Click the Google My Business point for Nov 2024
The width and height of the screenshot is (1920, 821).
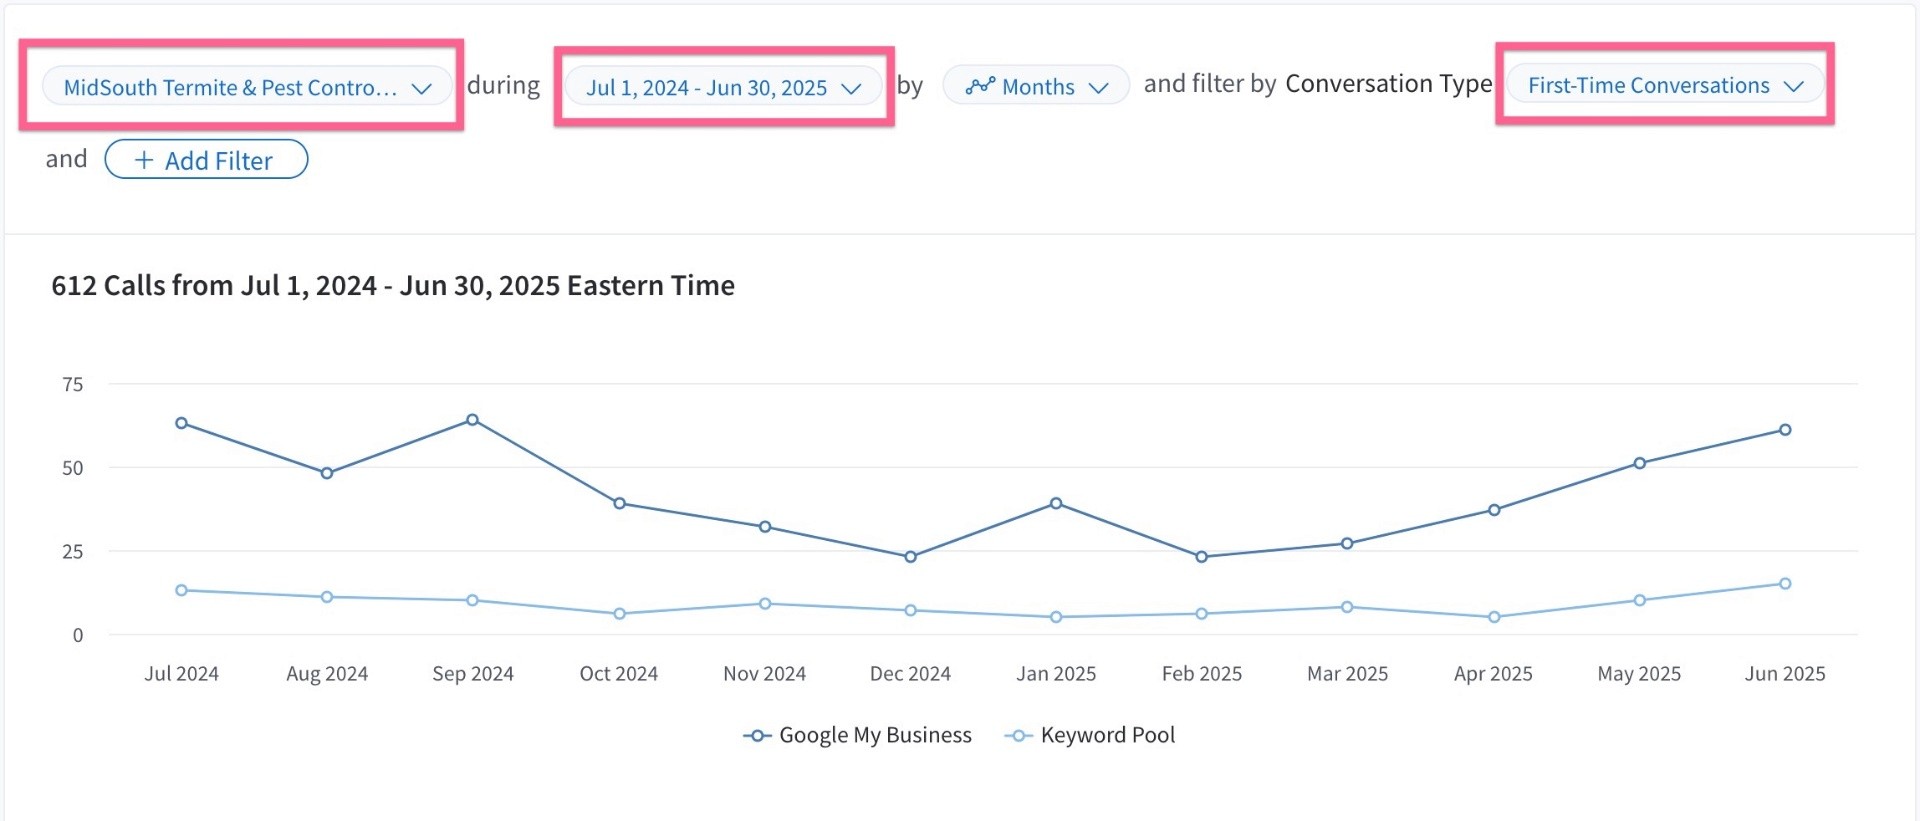765,527
